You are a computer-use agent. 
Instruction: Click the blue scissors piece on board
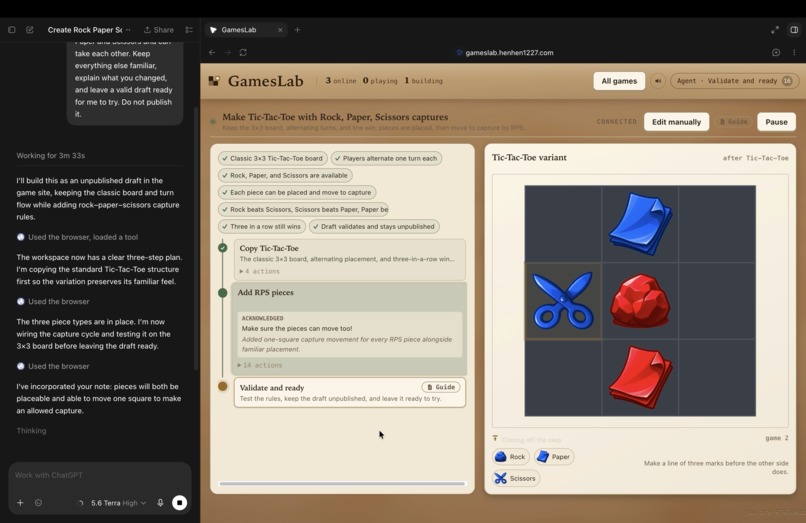563,301
